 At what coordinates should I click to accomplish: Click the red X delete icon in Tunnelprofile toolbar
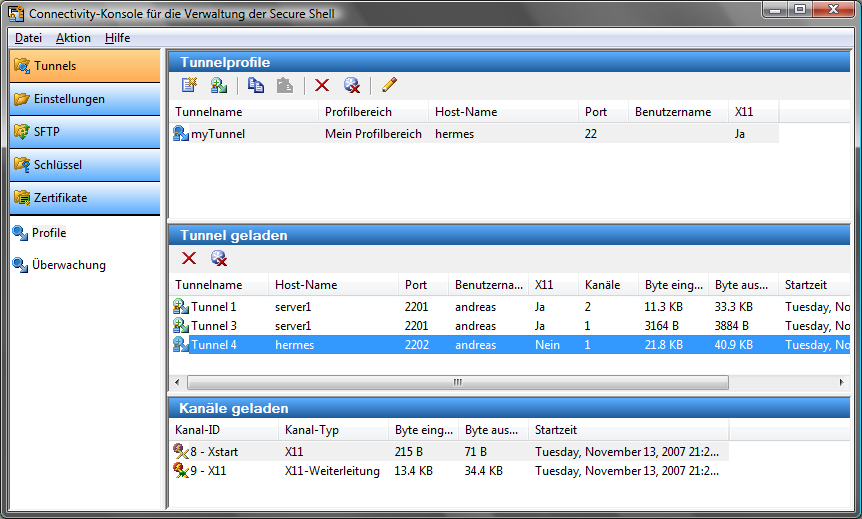point(322,85)
